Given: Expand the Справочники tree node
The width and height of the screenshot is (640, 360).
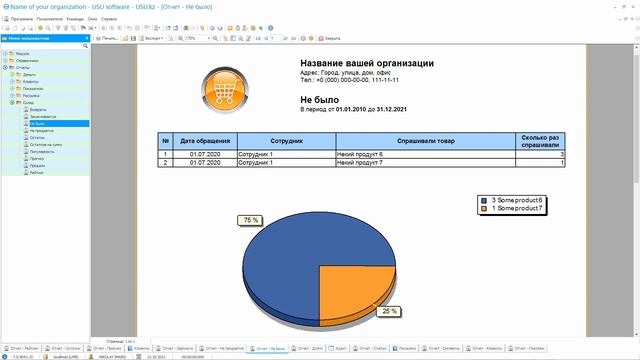Looking at the screenshot, I should tap(5, 60).
